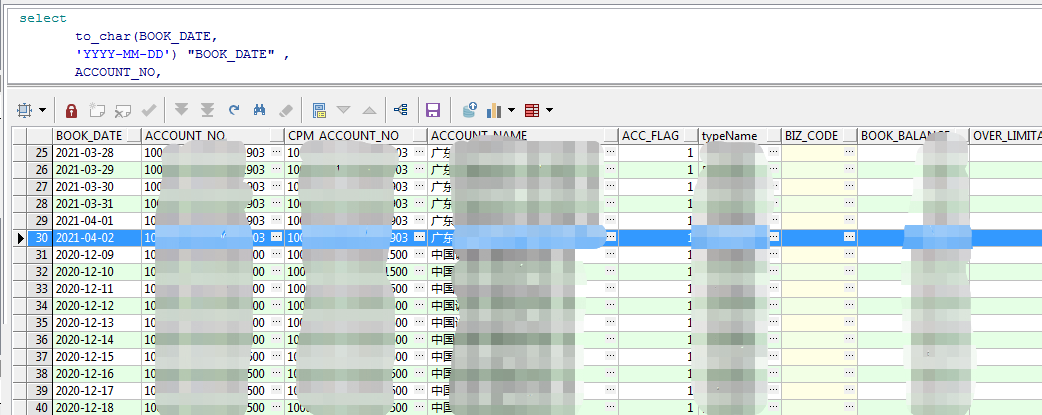1042x415 pixels.
Task: Click the post changes checkmark icon
Action: click(148, 110)
